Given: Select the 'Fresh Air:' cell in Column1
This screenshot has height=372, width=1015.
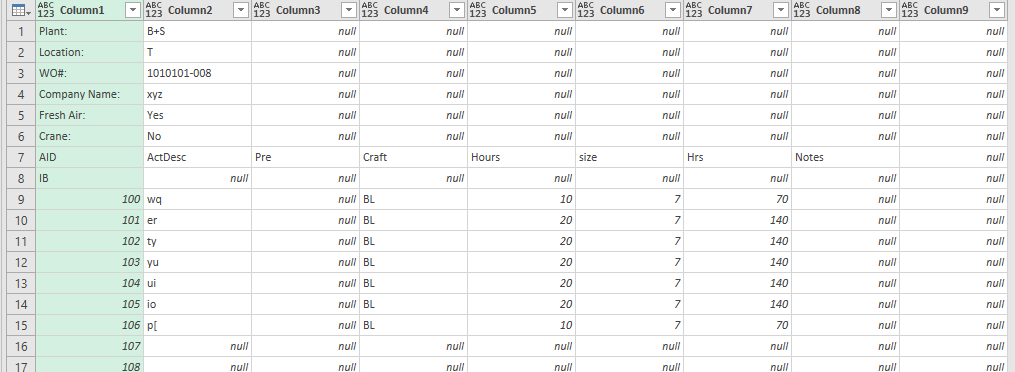Looking at the screenshot, I should click(x=62, y=115).
